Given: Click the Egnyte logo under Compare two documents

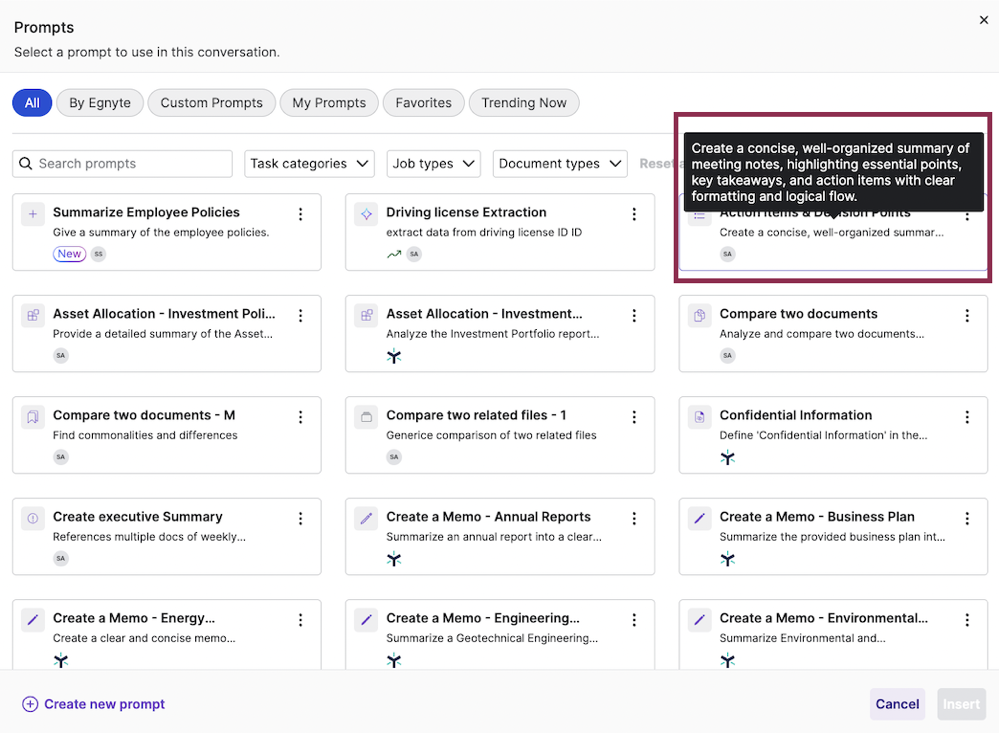Looking at the screenshot, I should coord(727,357).
